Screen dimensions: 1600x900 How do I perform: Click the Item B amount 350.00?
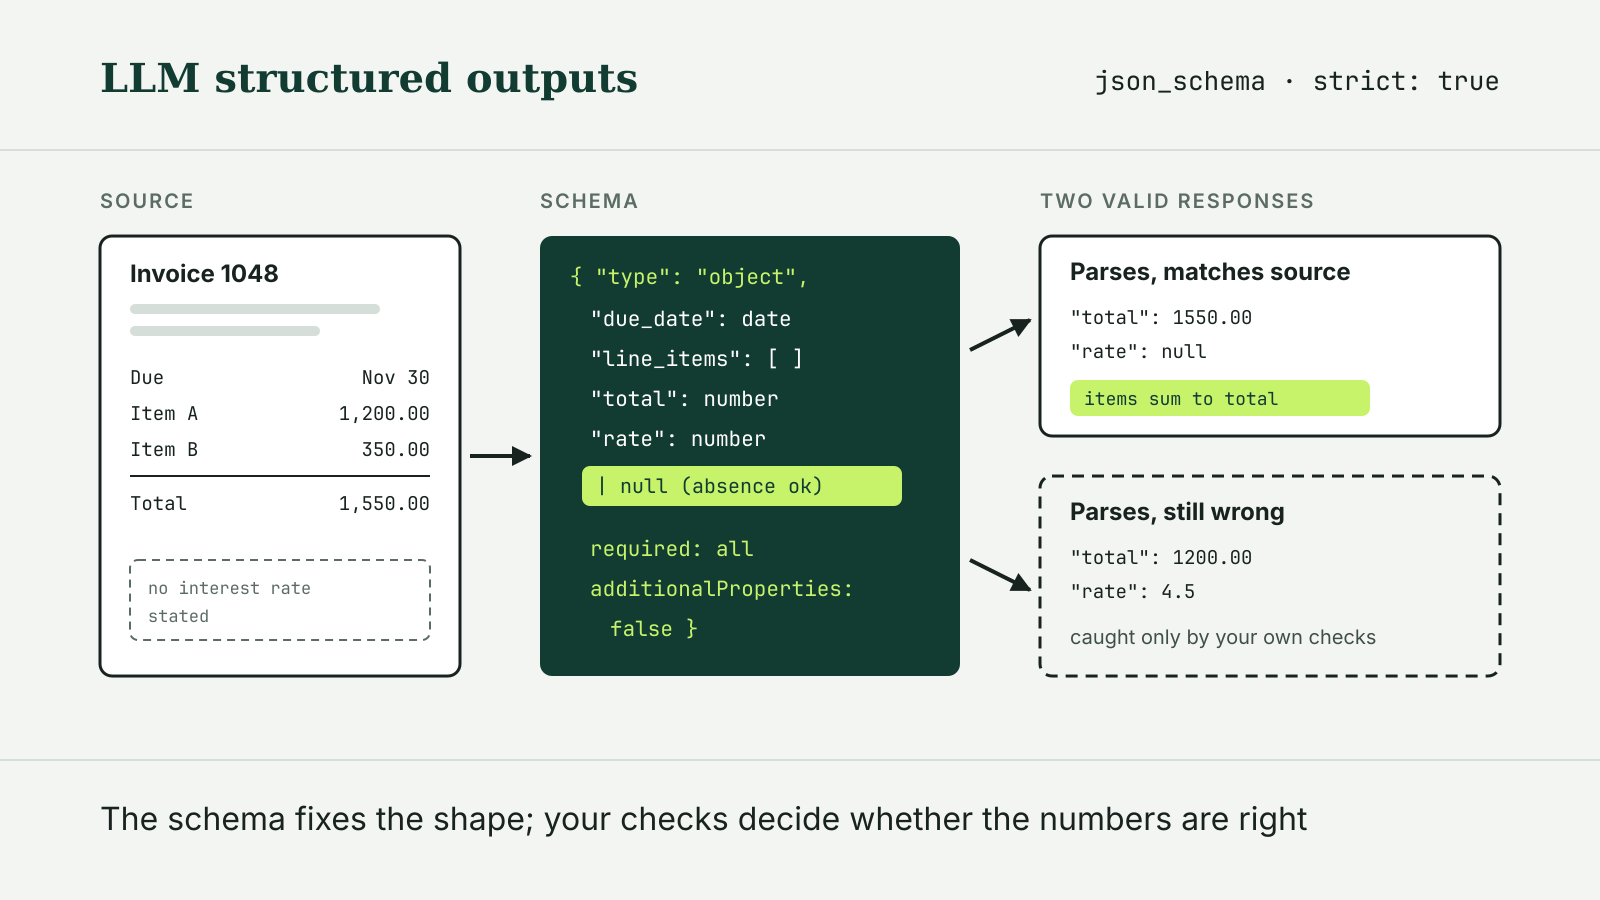(395, 450)
